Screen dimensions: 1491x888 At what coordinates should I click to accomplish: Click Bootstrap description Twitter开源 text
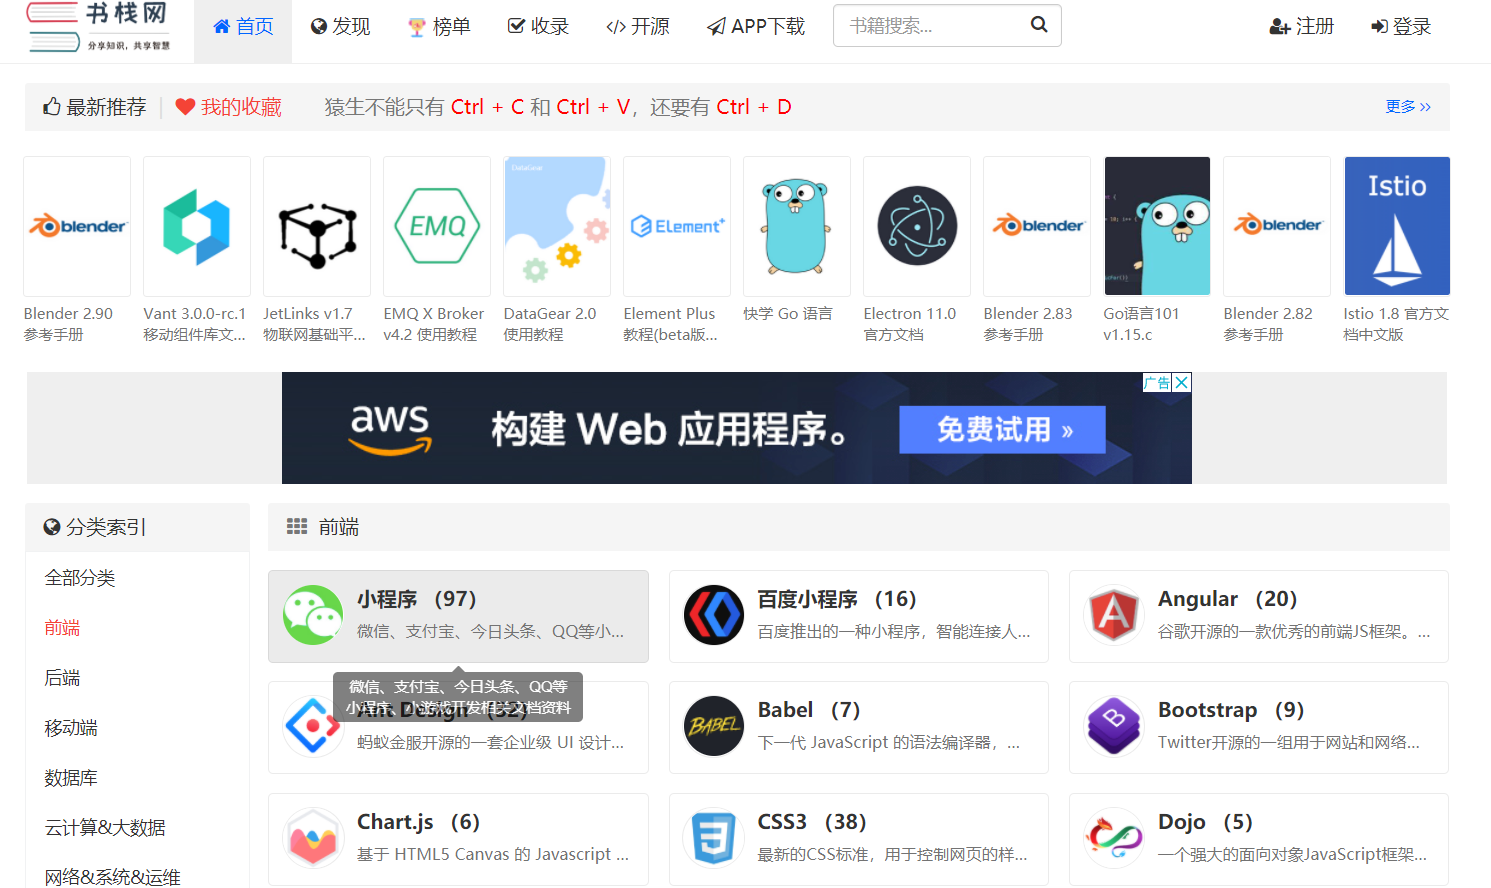(x=1288, y=743)
